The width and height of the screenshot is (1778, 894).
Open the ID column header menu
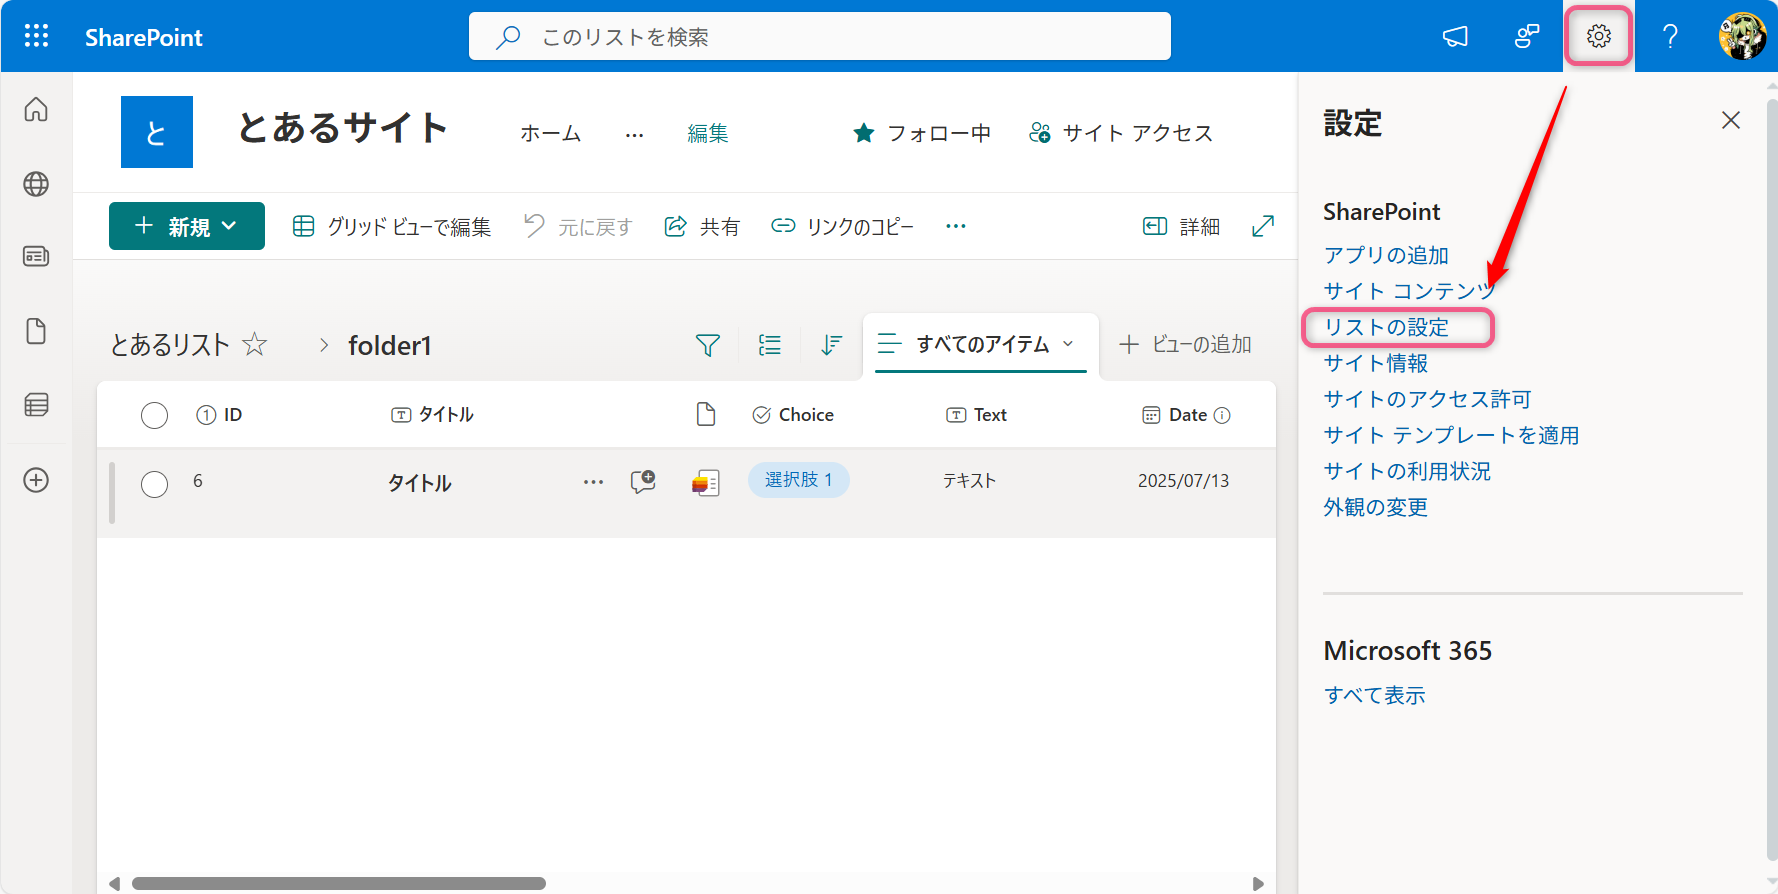point(219,415)
